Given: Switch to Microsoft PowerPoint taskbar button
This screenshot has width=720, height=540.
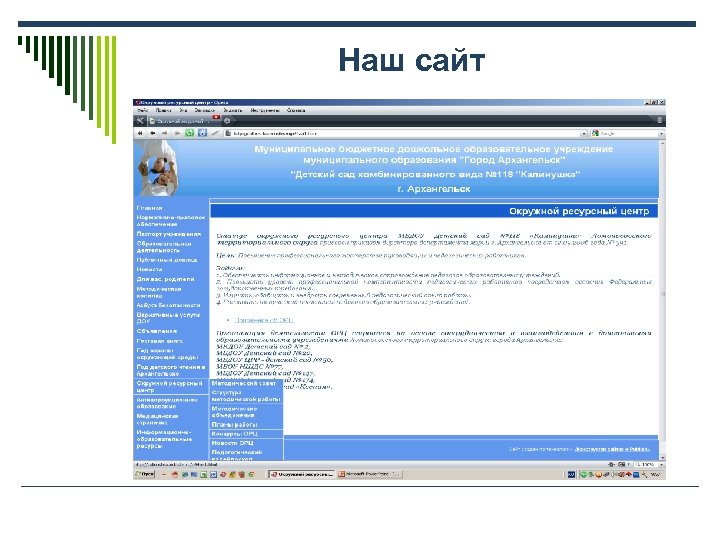Looking at the screenshot, I should (x=370, y=474).
